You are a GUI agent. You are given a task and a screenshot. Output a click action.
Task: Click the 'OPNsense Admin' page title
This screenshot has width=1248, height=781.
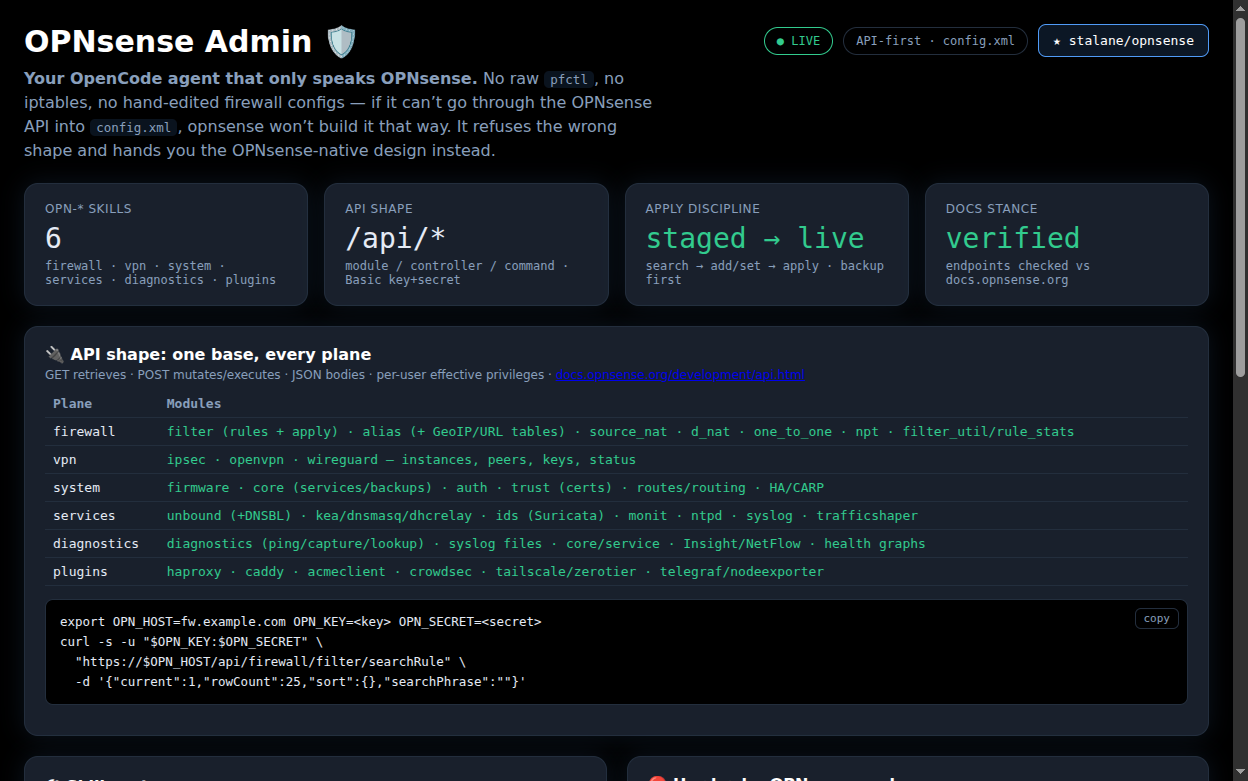click(168, 41)
